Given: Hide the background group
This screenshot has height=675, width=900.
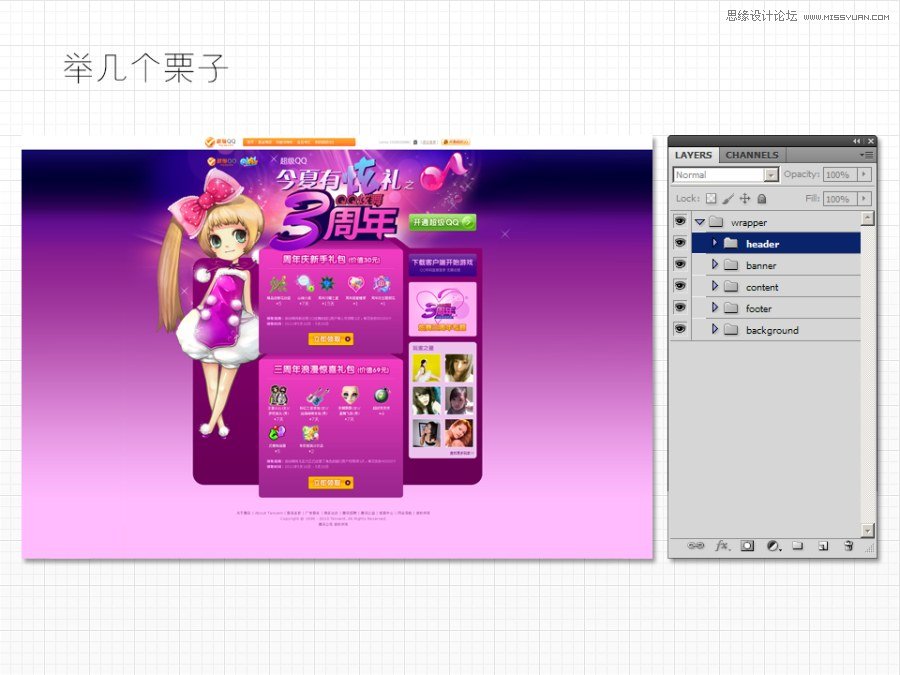Looking at the screenshot, I should pyautogui.click(x=680, y=329).
